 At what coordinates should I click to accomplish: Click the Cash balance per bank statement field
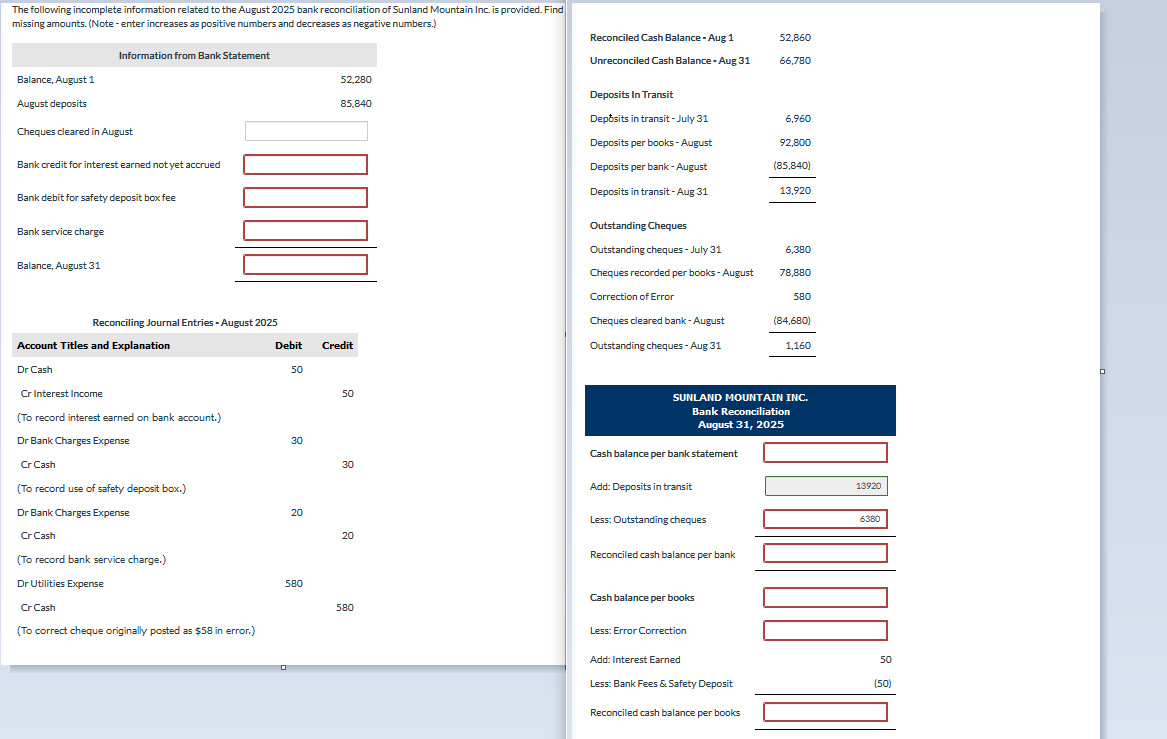point(825,452)
